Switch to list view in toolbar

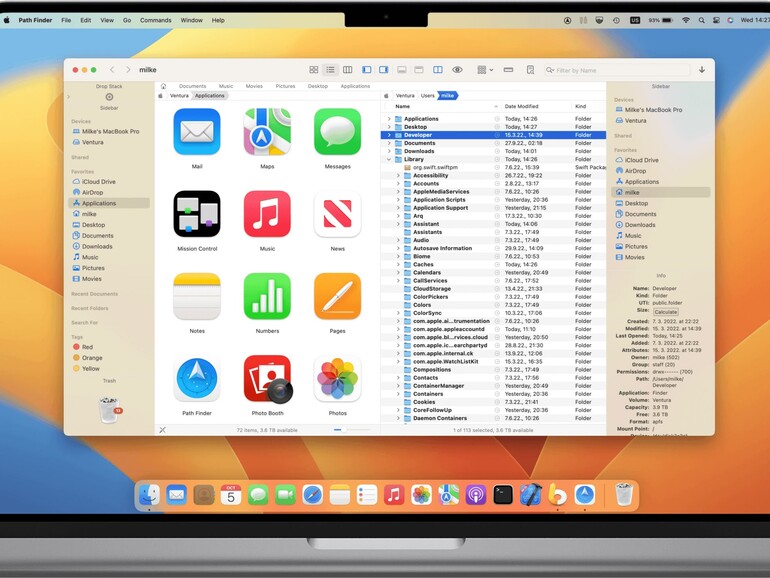pos(330,70)
